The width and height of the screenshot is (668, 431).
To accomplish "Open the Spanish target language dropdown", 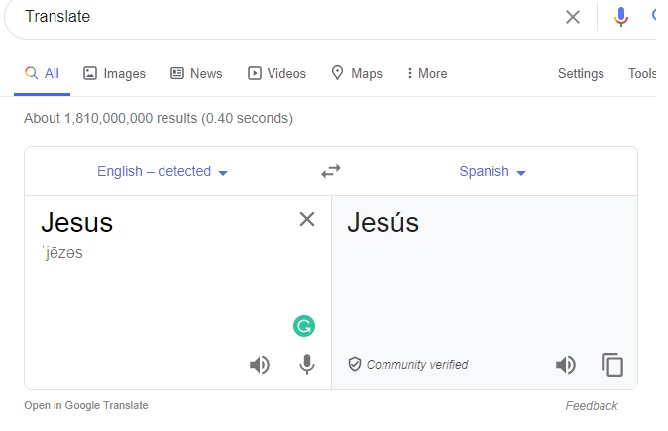I will tap(492, 172).
